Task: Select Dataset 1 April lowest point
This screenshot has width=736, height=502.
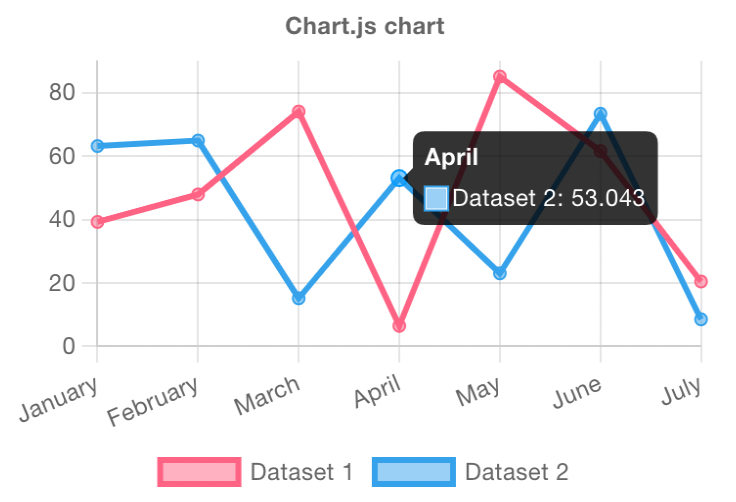Action: coord(399,325)
